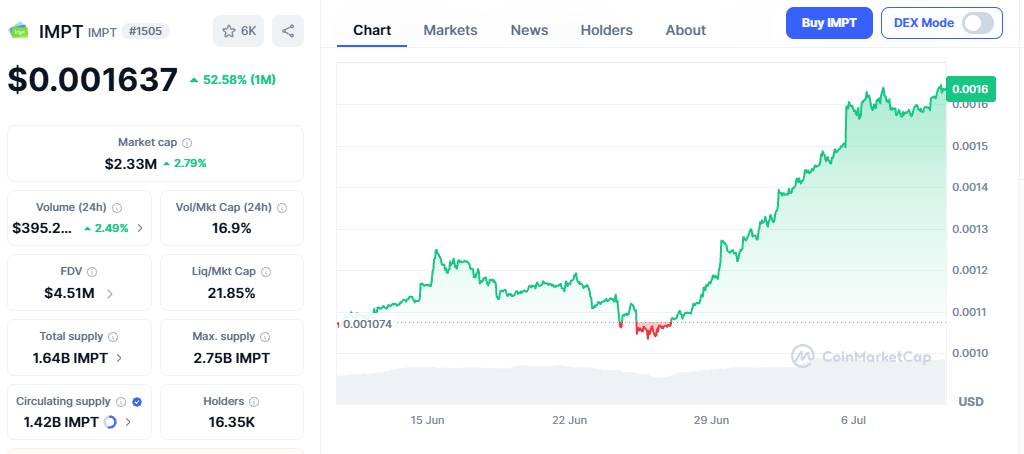Click the volume range strip below chart
The width and height of the screenshot is (1024, 454).
pos(641,384)
